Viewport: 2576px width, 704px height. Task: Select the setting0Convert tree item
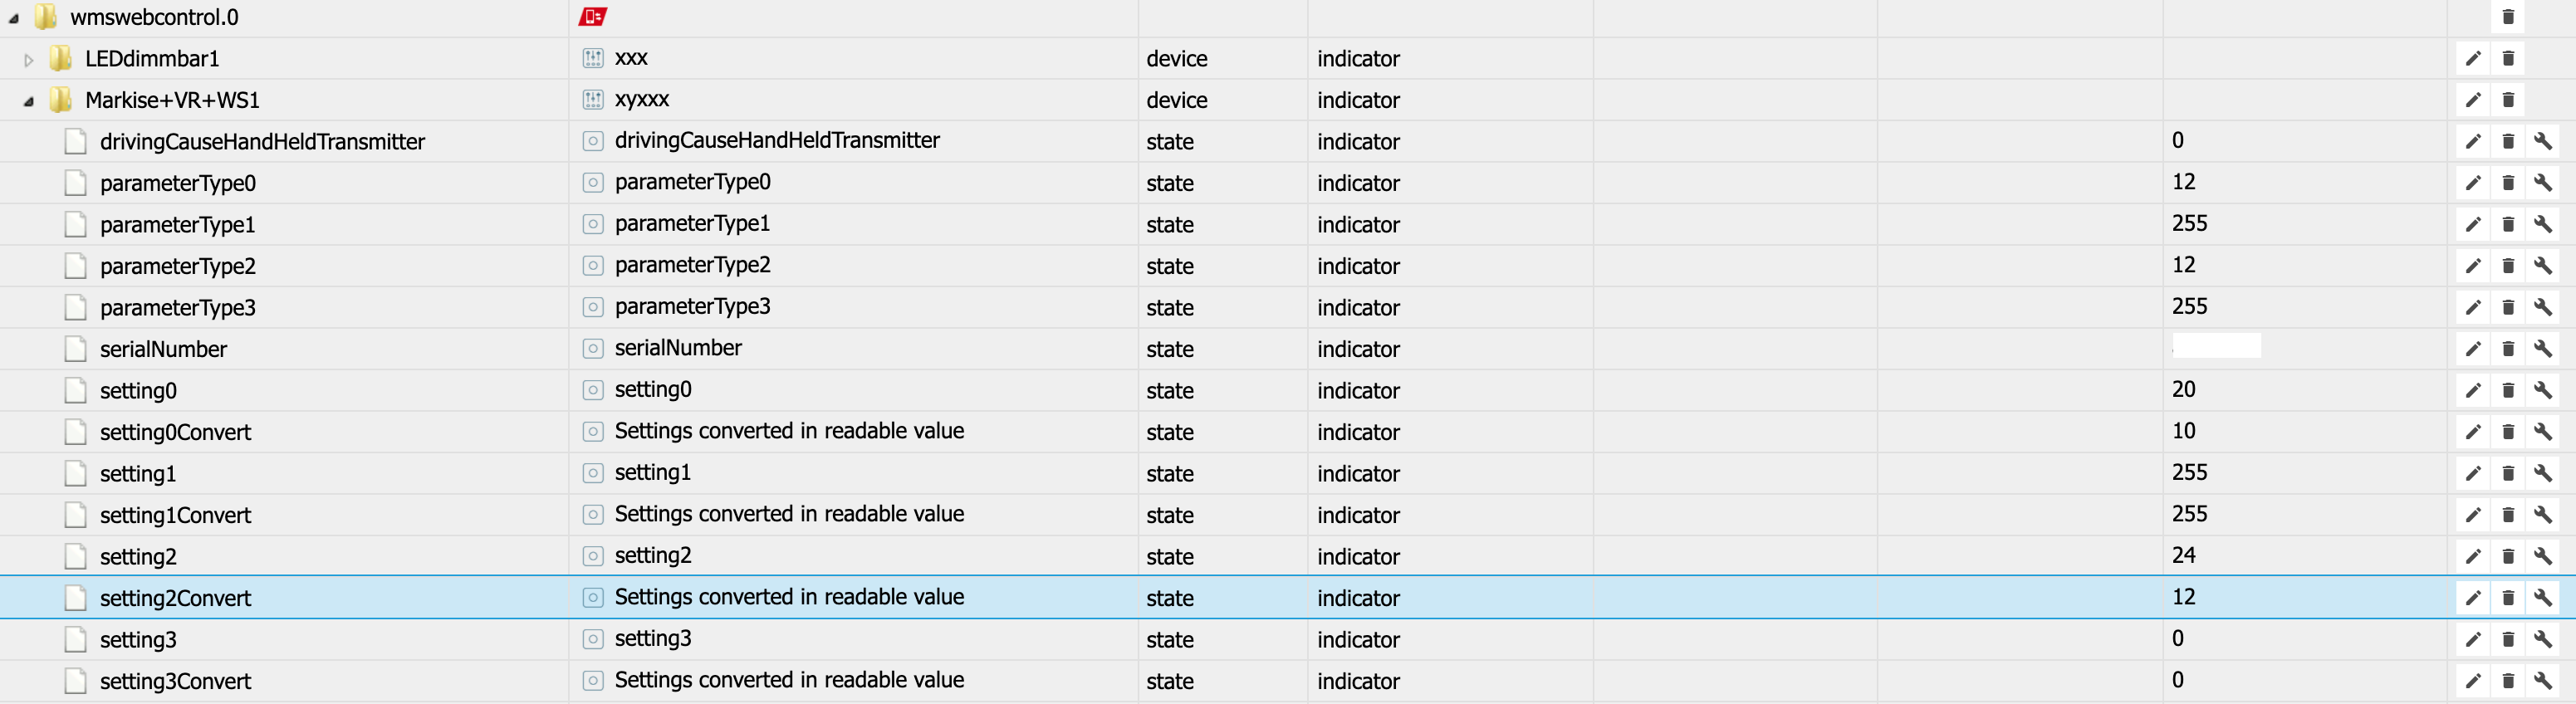[175, 432]
